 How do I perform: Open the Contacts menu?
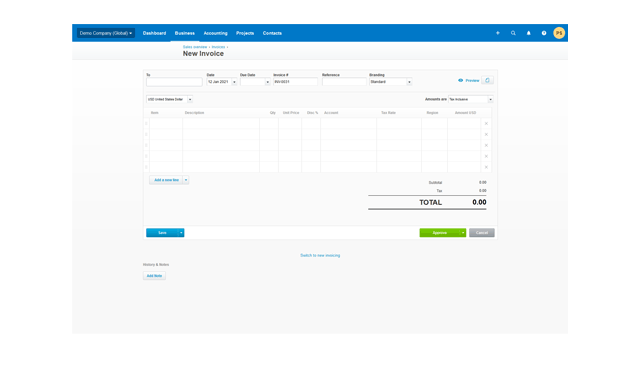(272, 33)
